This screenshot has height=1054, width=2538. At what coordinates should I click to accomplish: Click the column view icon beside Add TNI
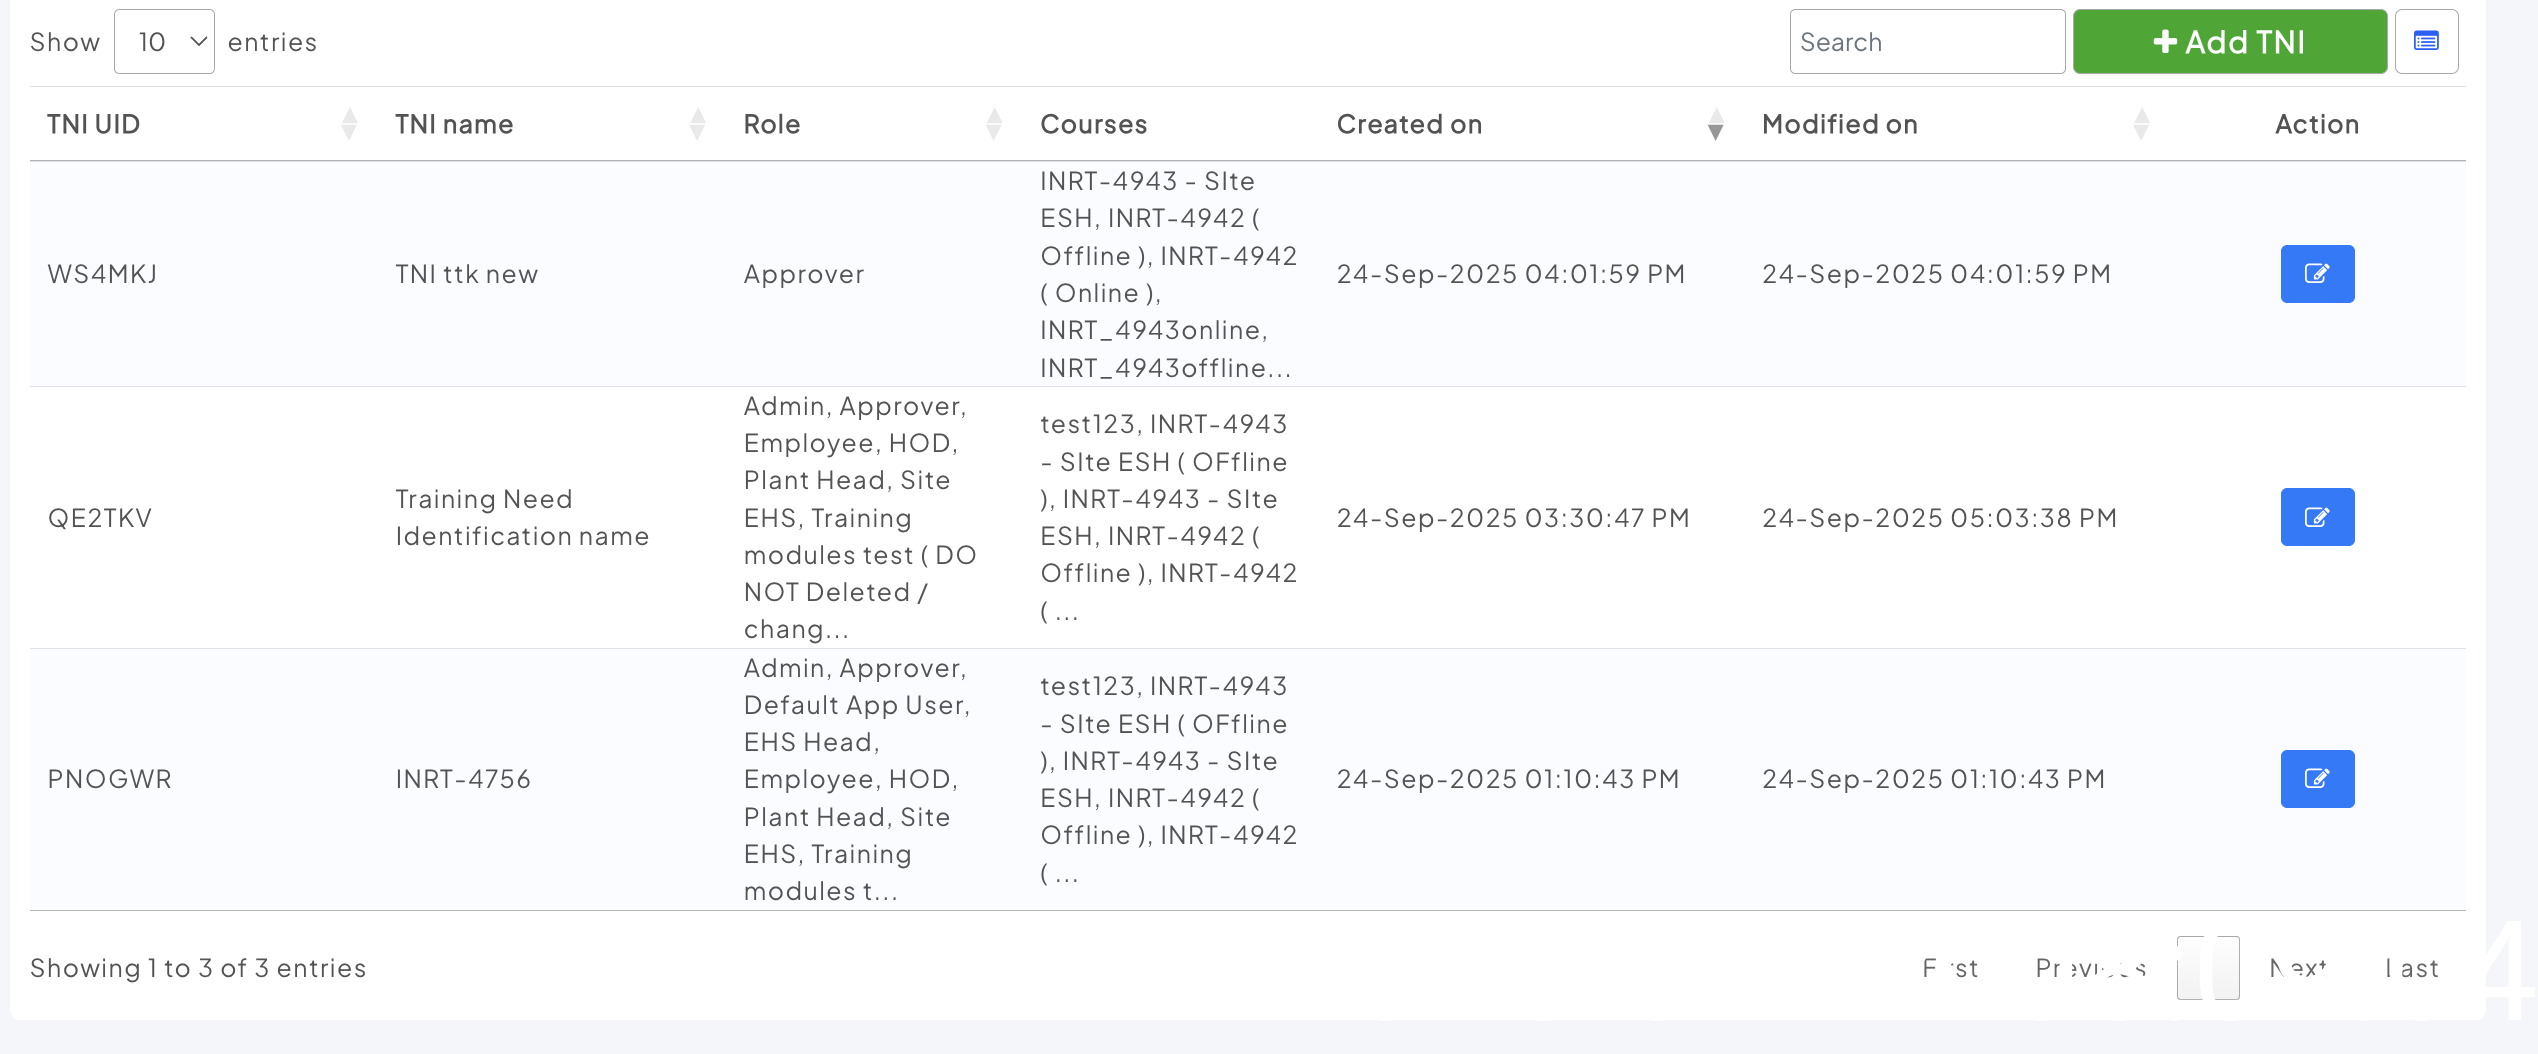click(x=2426, y=42)
